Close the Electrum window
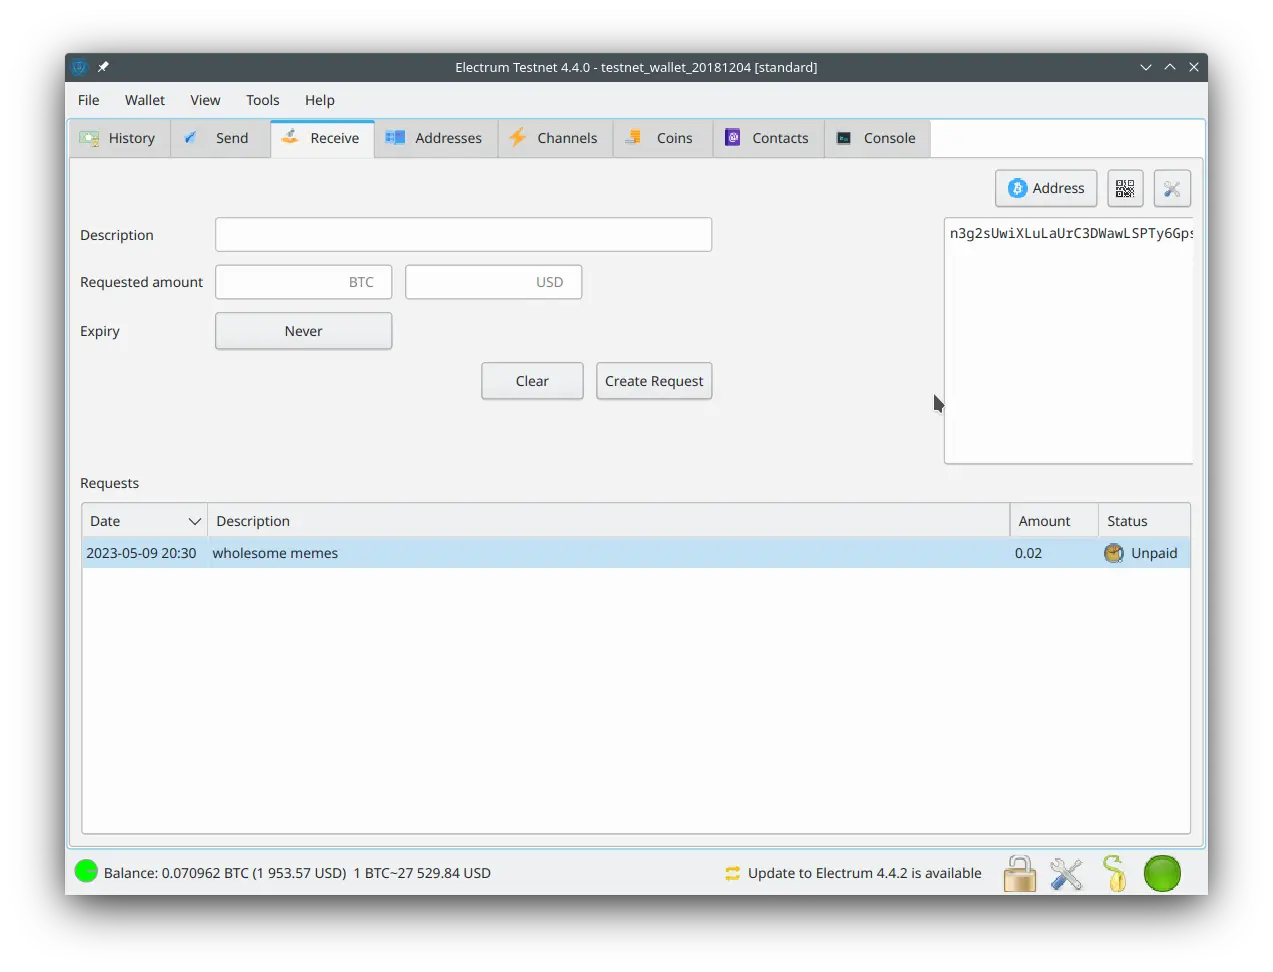Image resolution: width=1273 pixels, height=972 pixels. click(x=1194, y=67)
